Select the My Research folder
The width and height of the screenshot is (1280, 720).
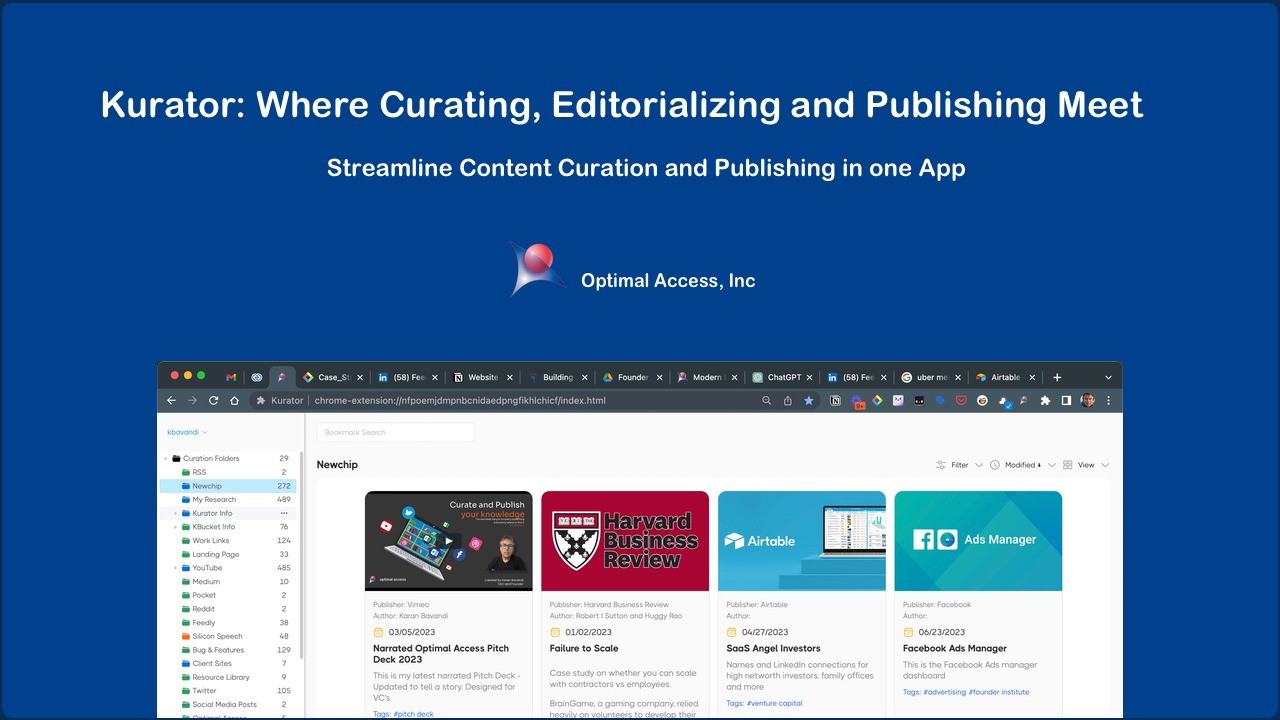click(228, 499)
